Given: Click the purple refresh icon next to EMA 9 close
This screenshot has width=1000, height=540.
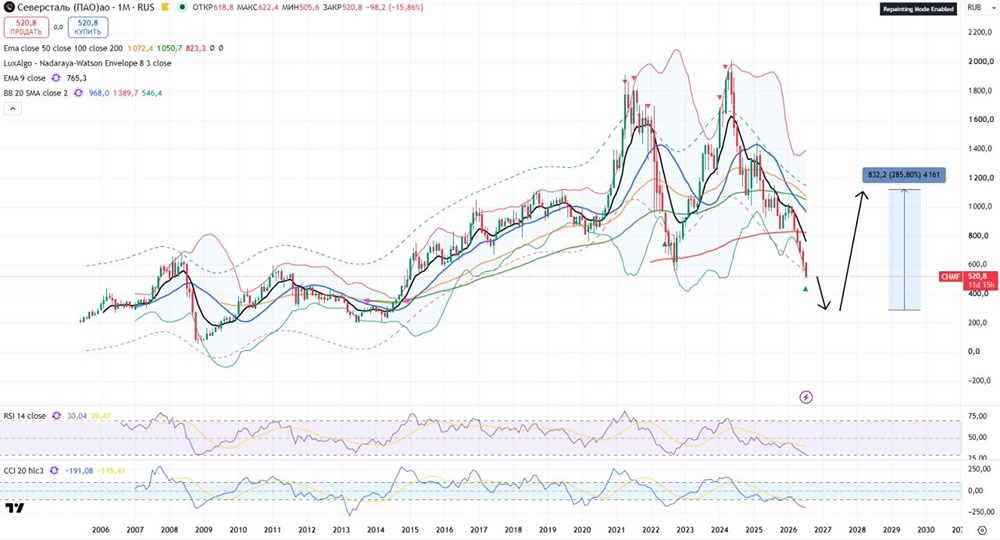Looking at the screenshot, I should point(56,78).
